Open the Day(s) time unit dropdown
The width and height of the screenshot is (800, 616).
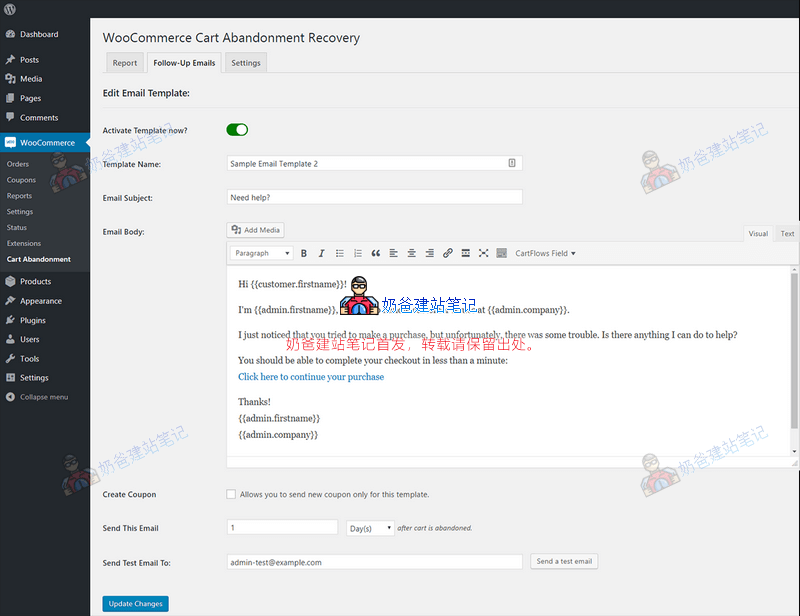pyautogui.click(x=370, y=528)
